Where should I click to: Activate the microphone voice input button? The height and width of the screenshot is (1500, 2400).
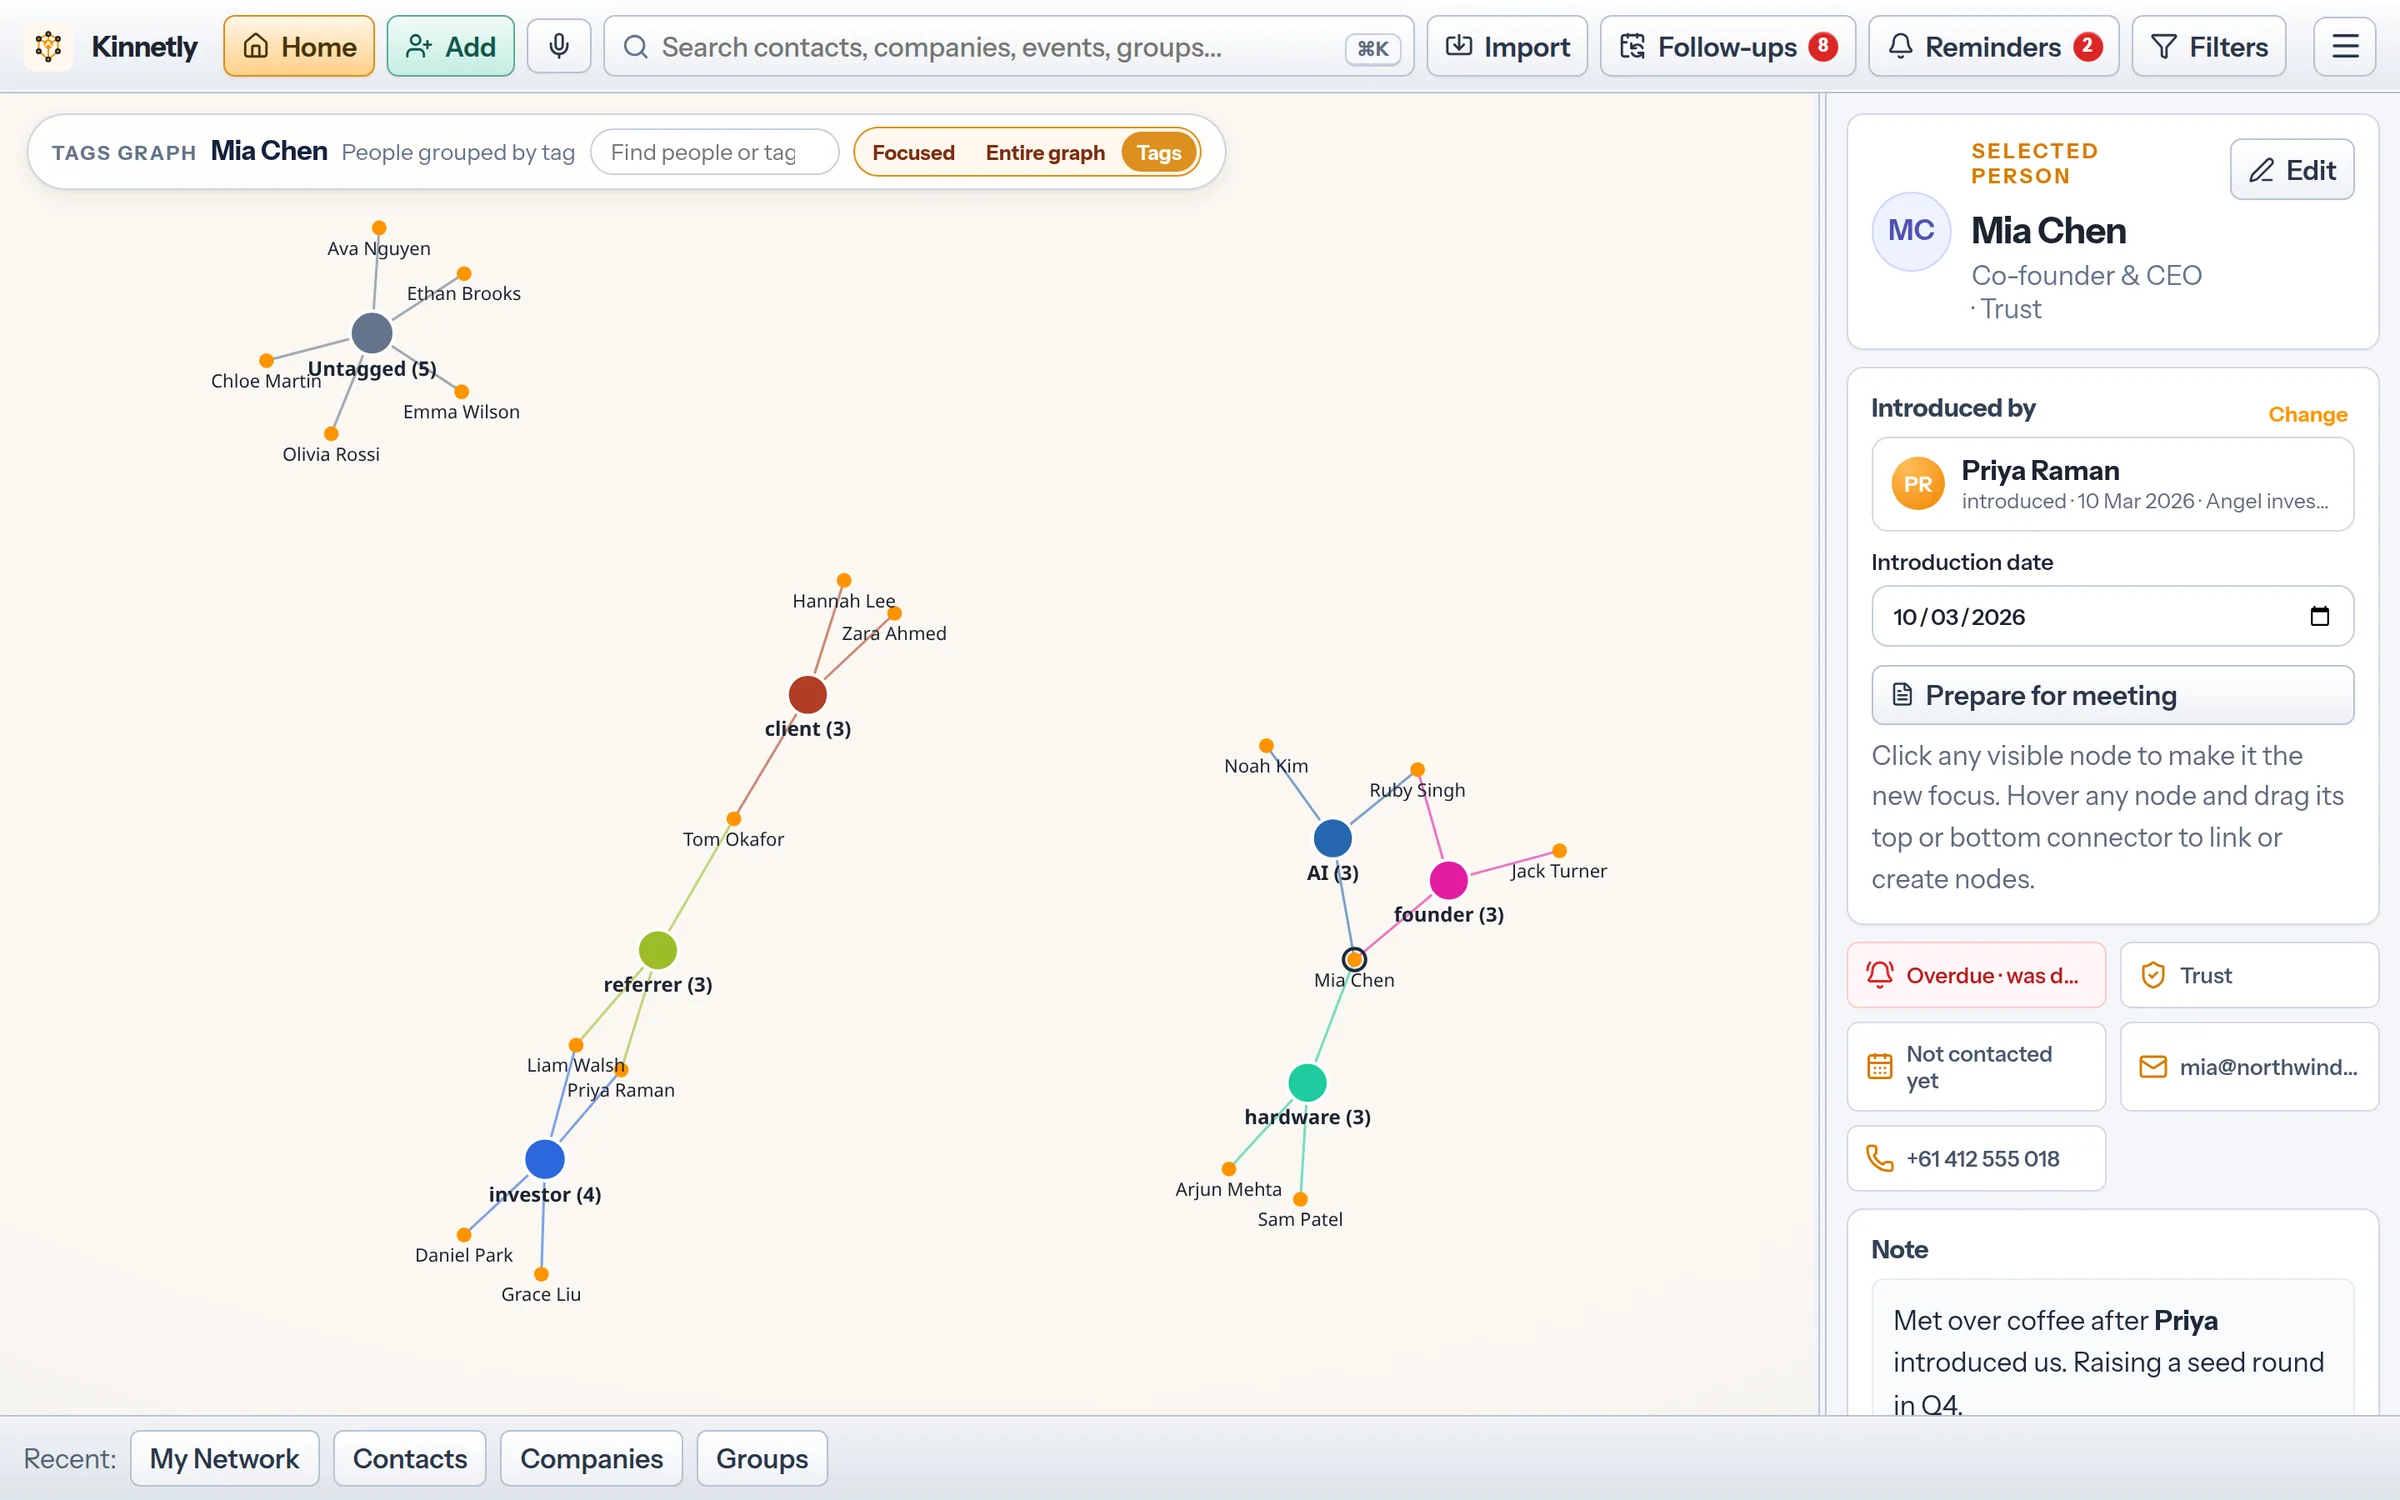559,46
